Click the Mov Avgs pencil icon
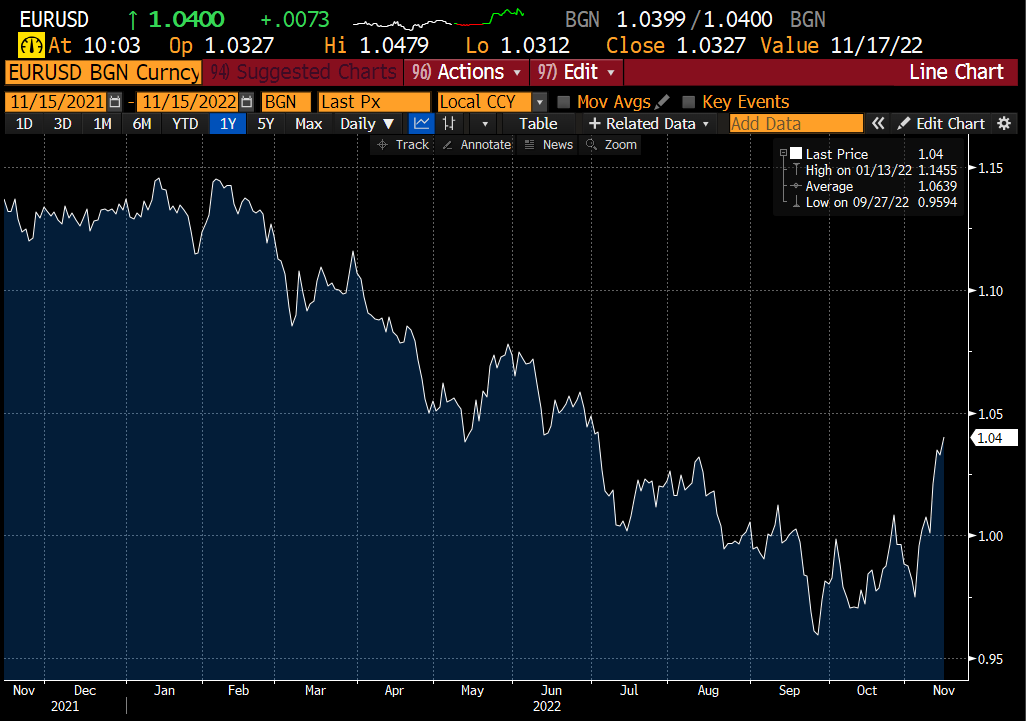The image size is (1026, 721). click(660, 101)
